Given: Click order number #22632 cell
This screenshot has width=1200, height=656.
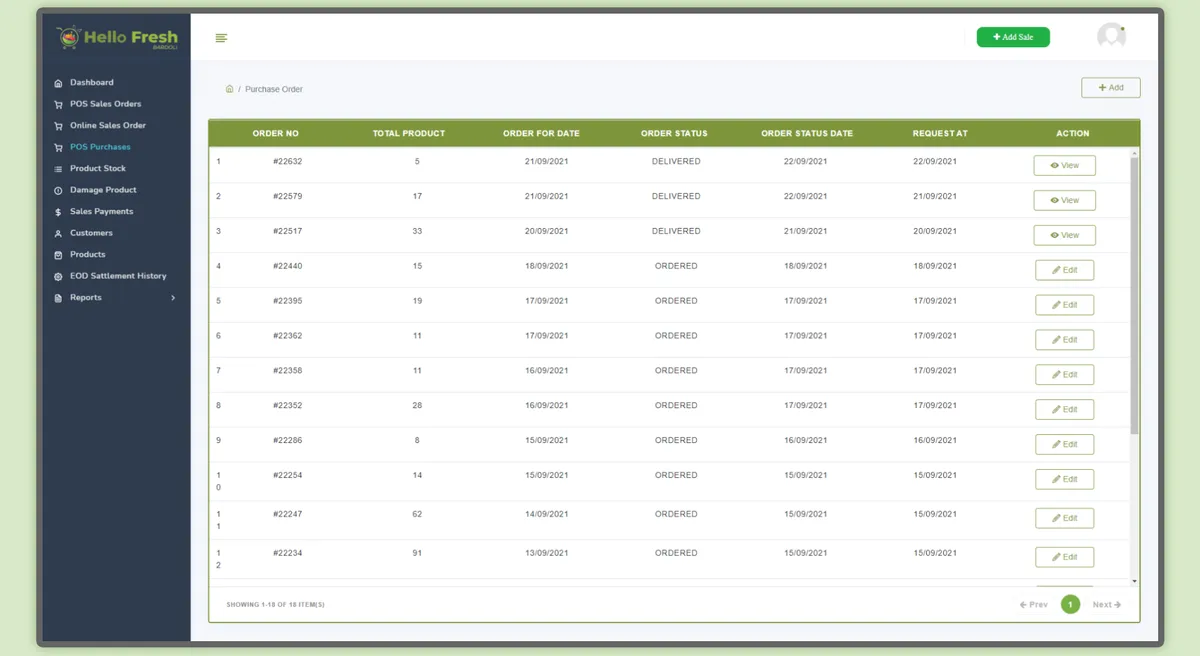Looking at the screenshot, I should point(287,162).
